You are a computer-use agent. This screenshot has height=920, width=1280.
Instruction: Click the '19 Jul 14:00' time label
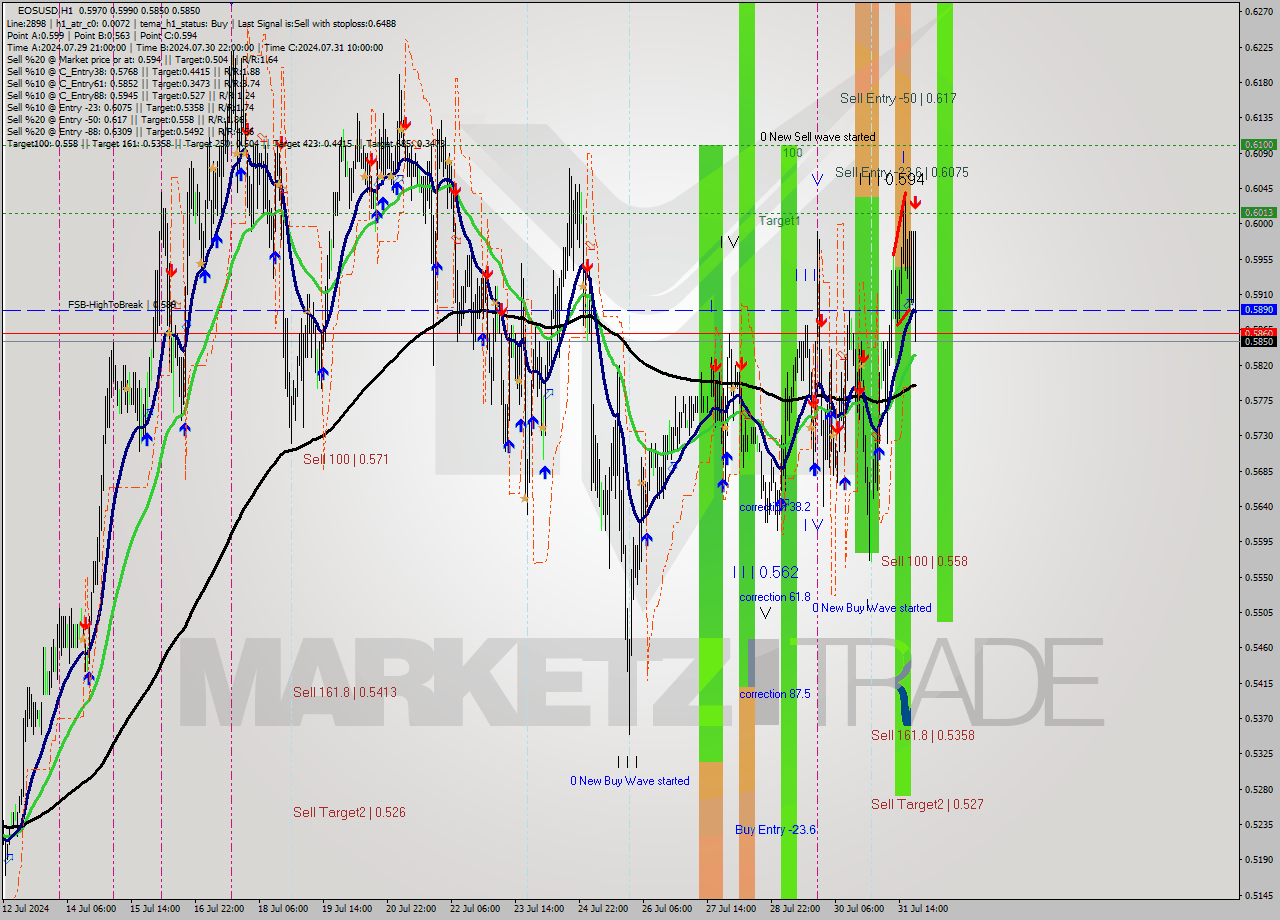click(346, 909)
